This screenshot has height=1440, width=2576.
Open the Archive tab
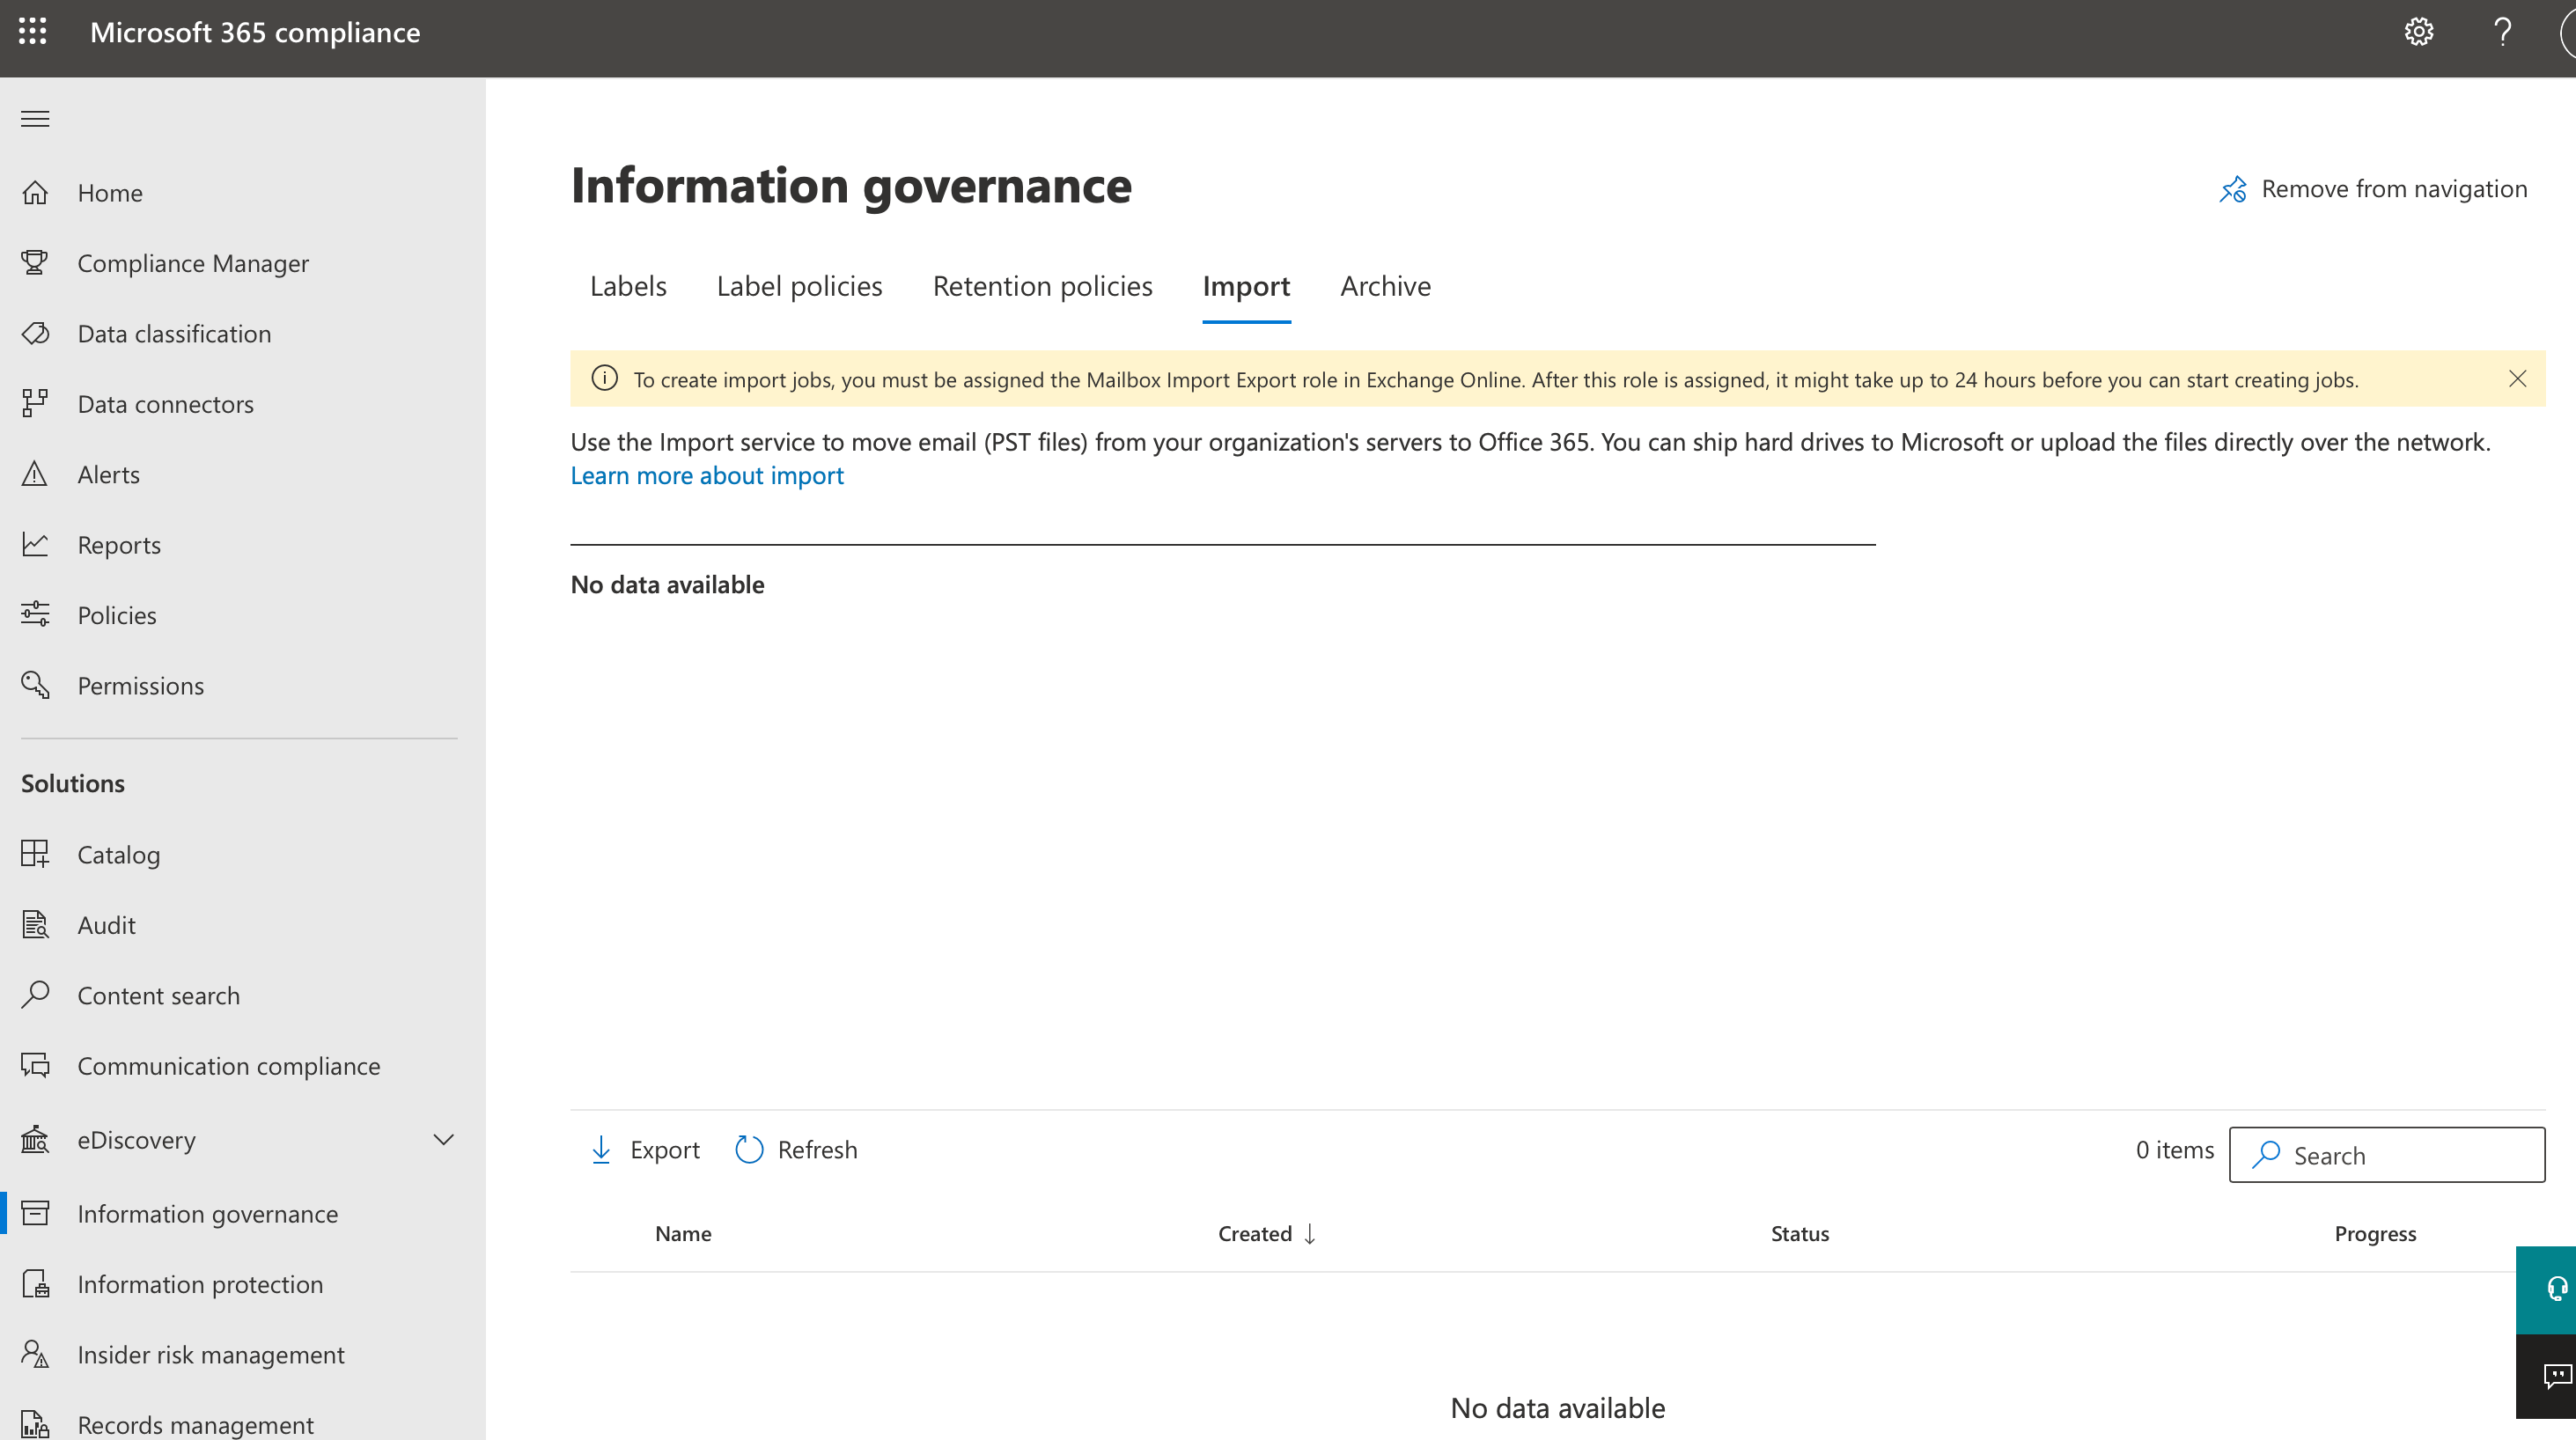coord(1385,286)
